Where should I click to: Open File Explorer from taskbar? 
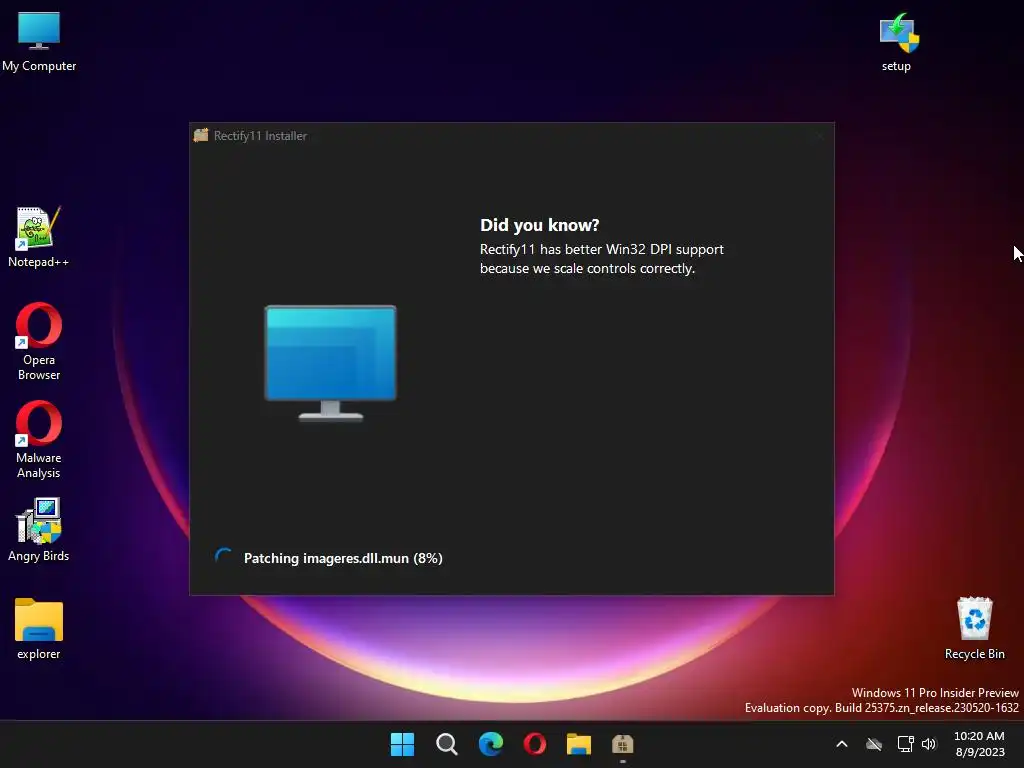pos(579,744)
